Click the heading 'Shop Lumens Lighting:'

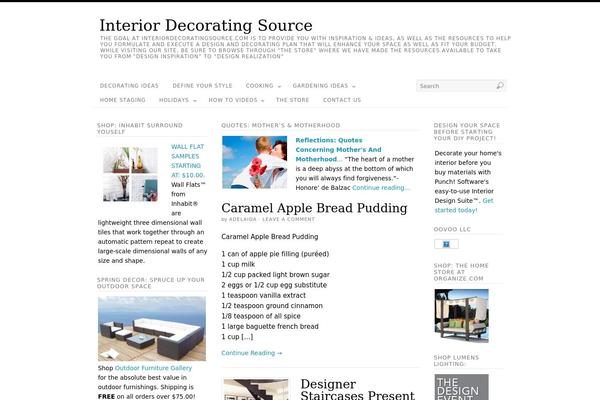(x=456, y=361)
